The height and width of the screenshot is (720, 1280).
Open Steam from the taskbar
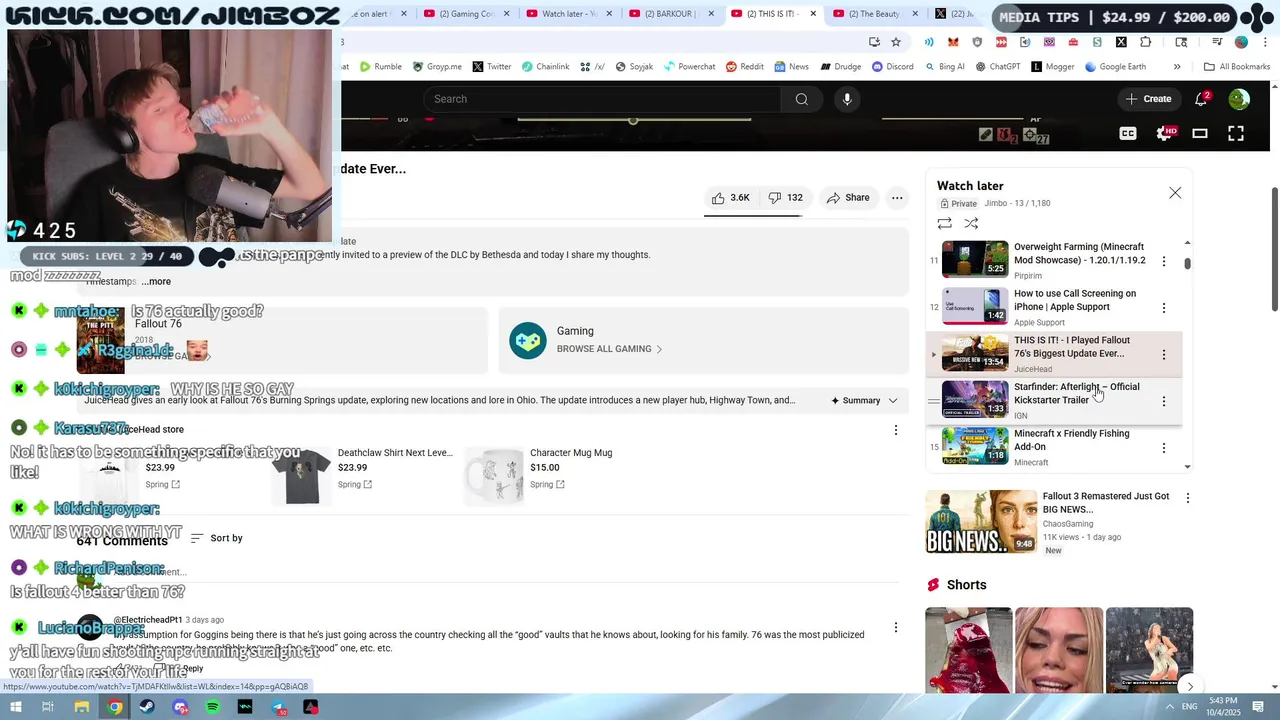pos(147,707)
